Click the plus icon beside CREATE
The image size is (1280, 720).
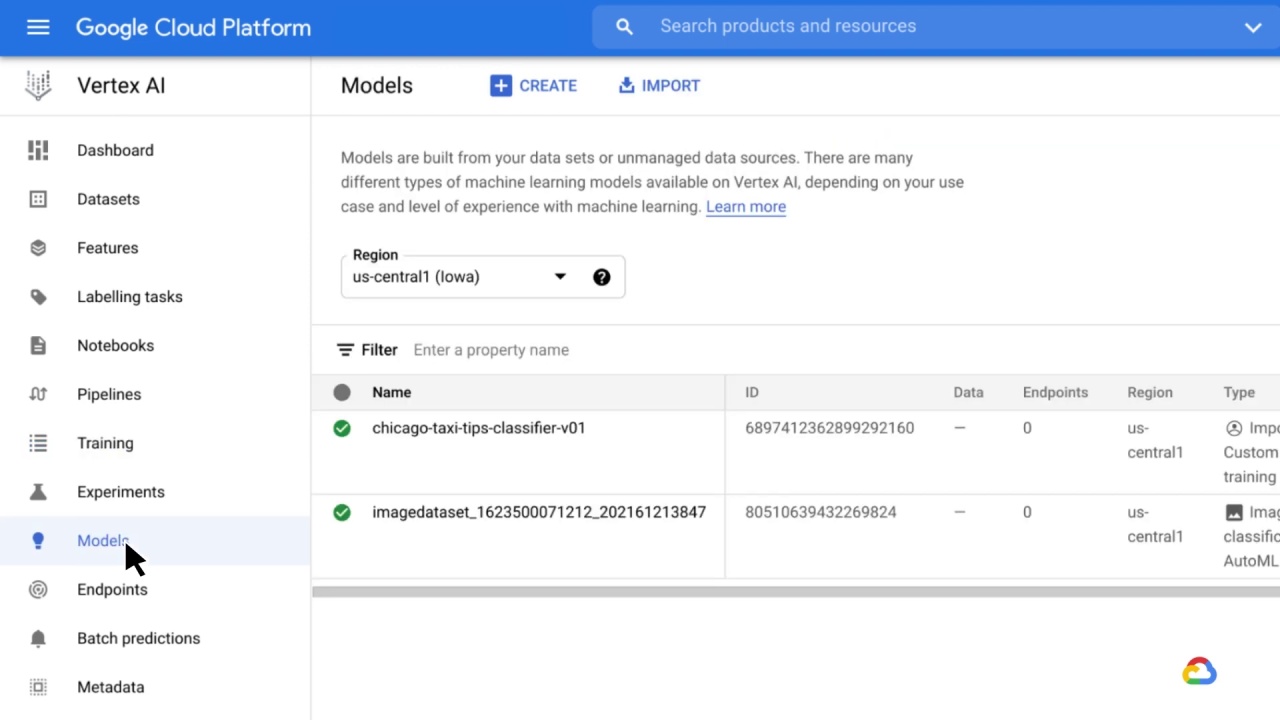point(500,86)
